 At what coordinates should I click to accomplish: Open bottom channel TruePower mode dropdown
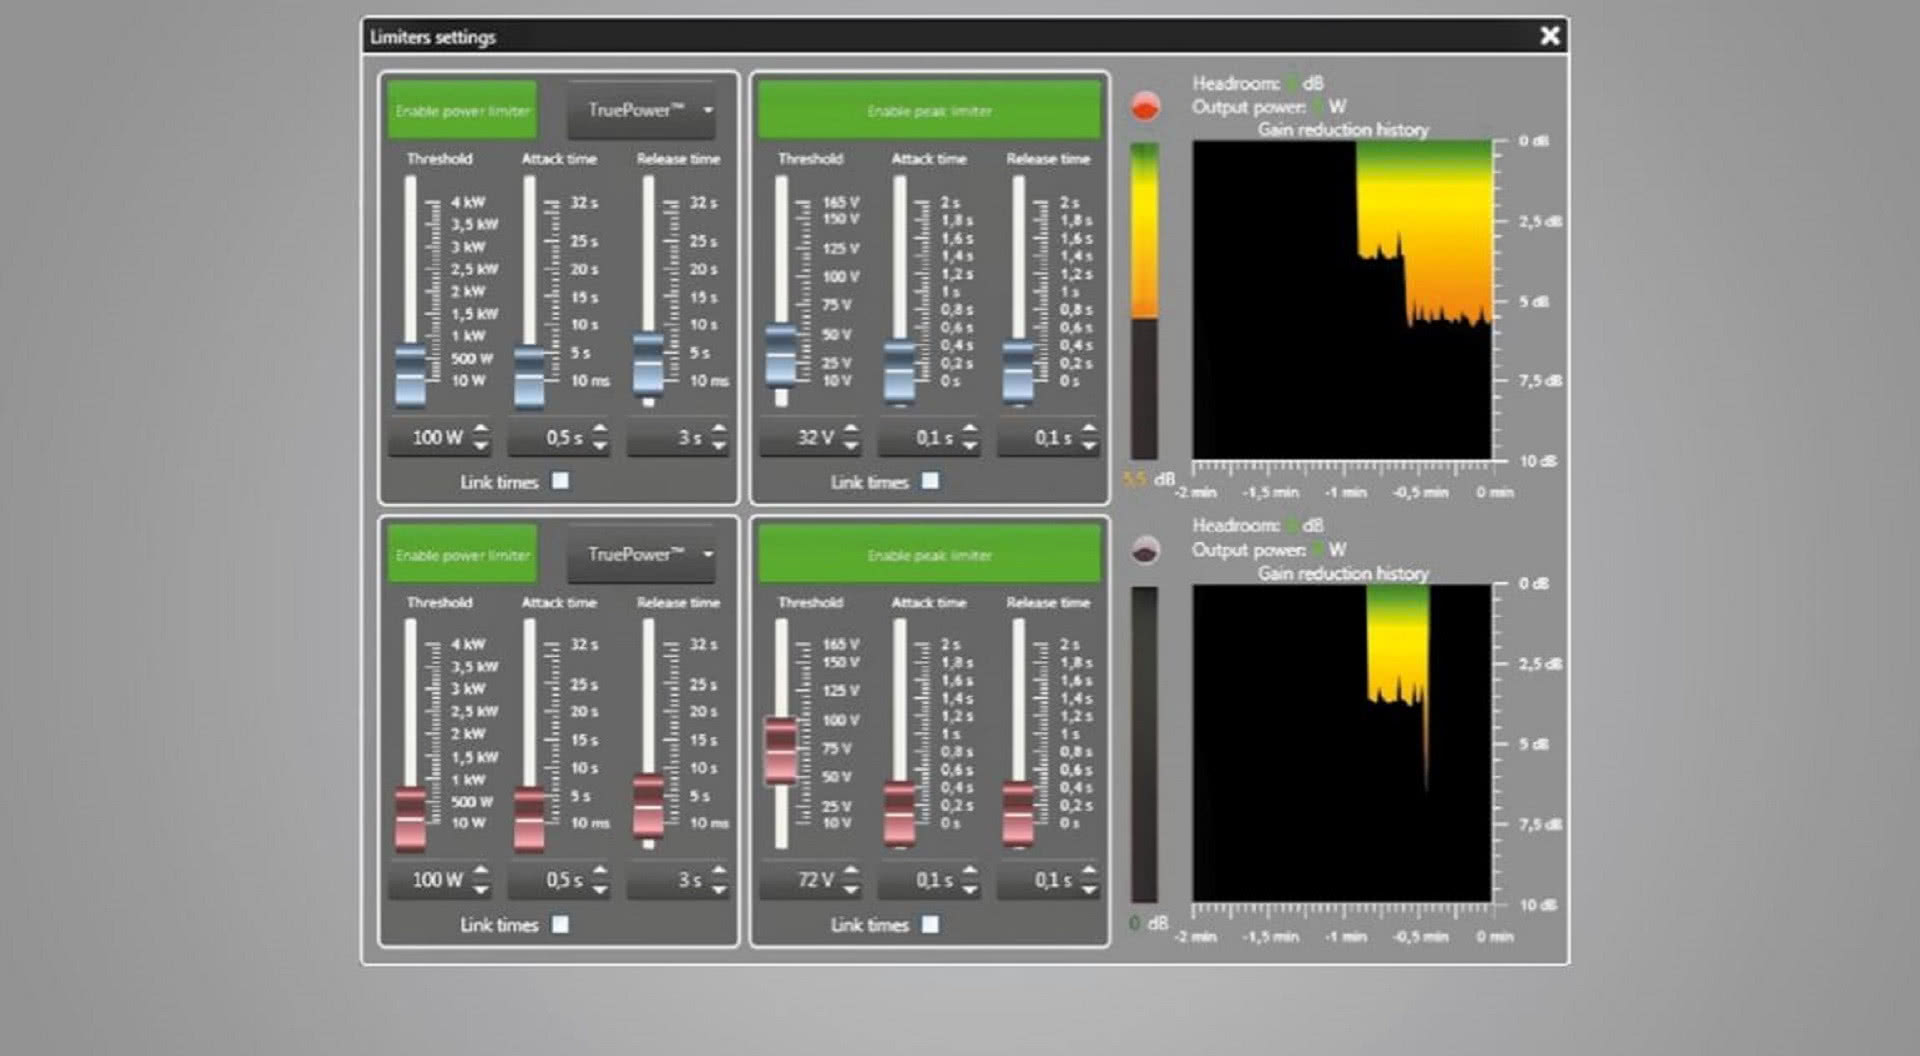click(x=642, y=554)
